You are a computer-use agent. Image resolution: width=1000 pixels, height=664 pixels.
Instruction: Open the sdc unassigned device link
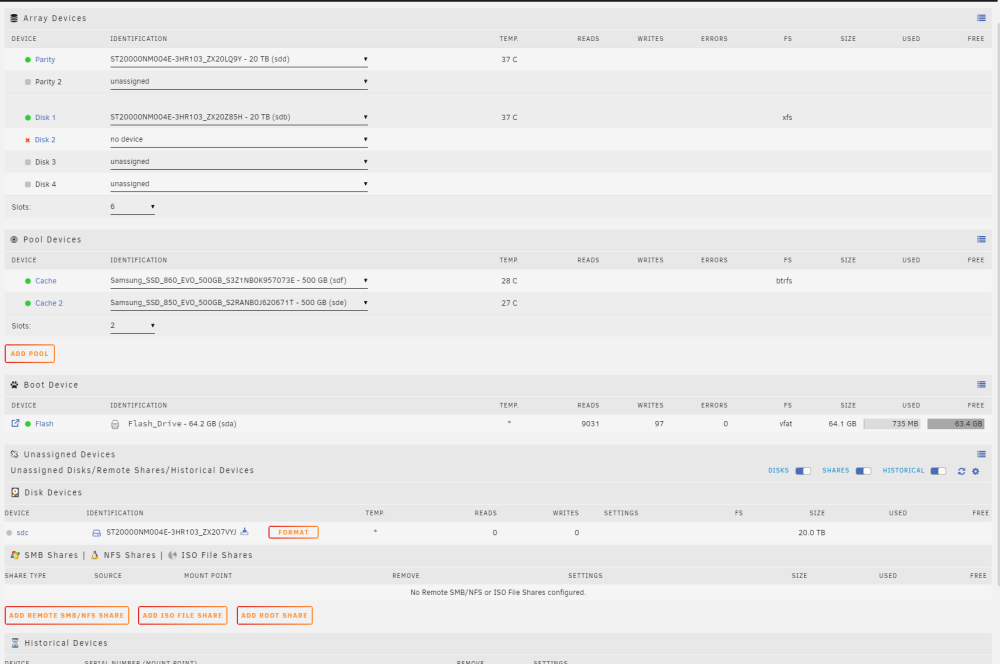tap(22, 533)
